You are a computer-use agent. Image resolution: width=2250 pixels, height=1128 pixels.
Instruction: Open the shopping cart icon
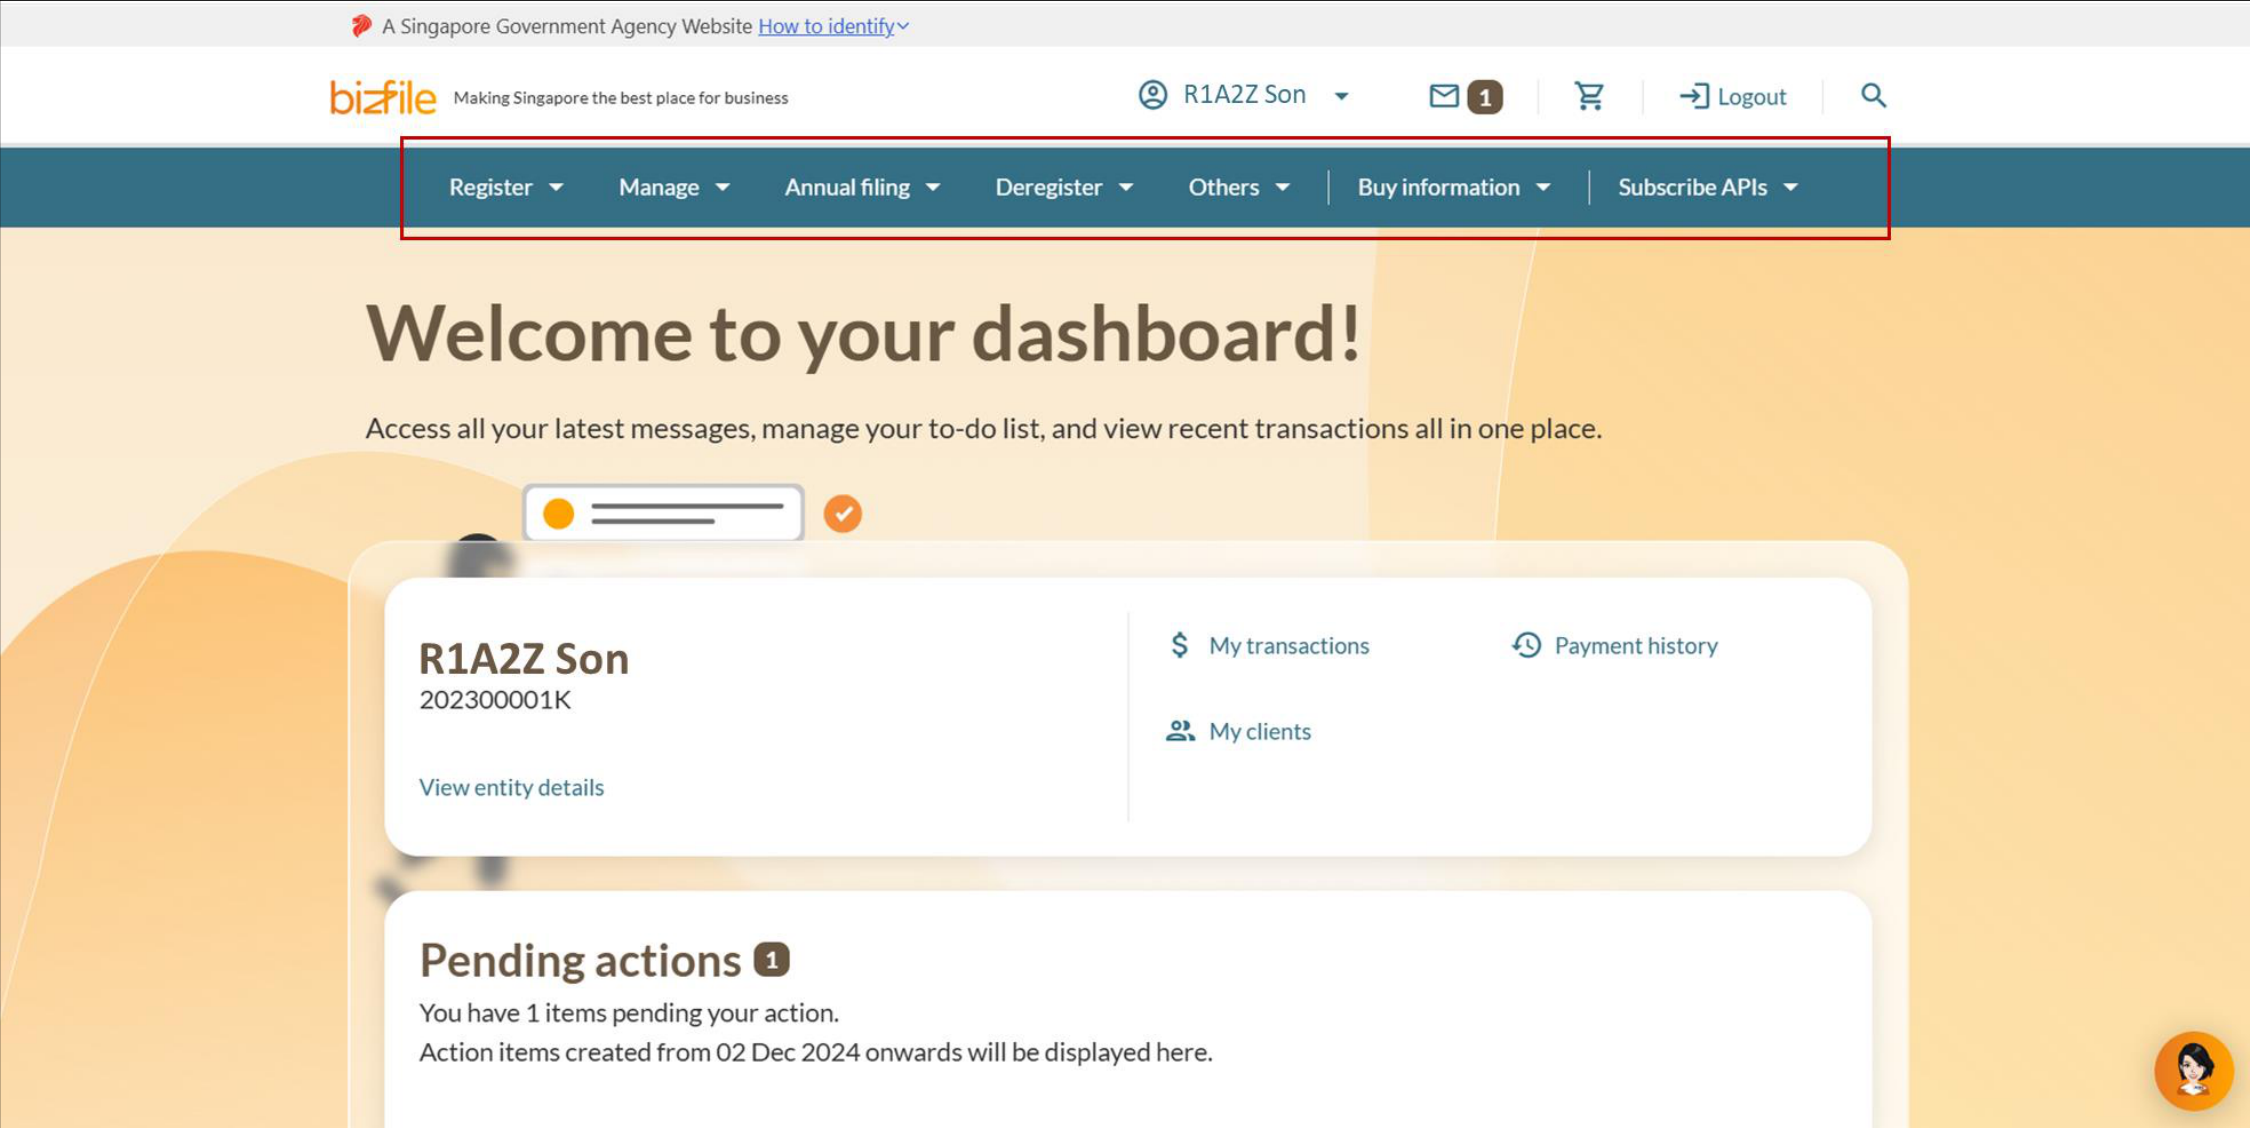(x=1589, y=96)
